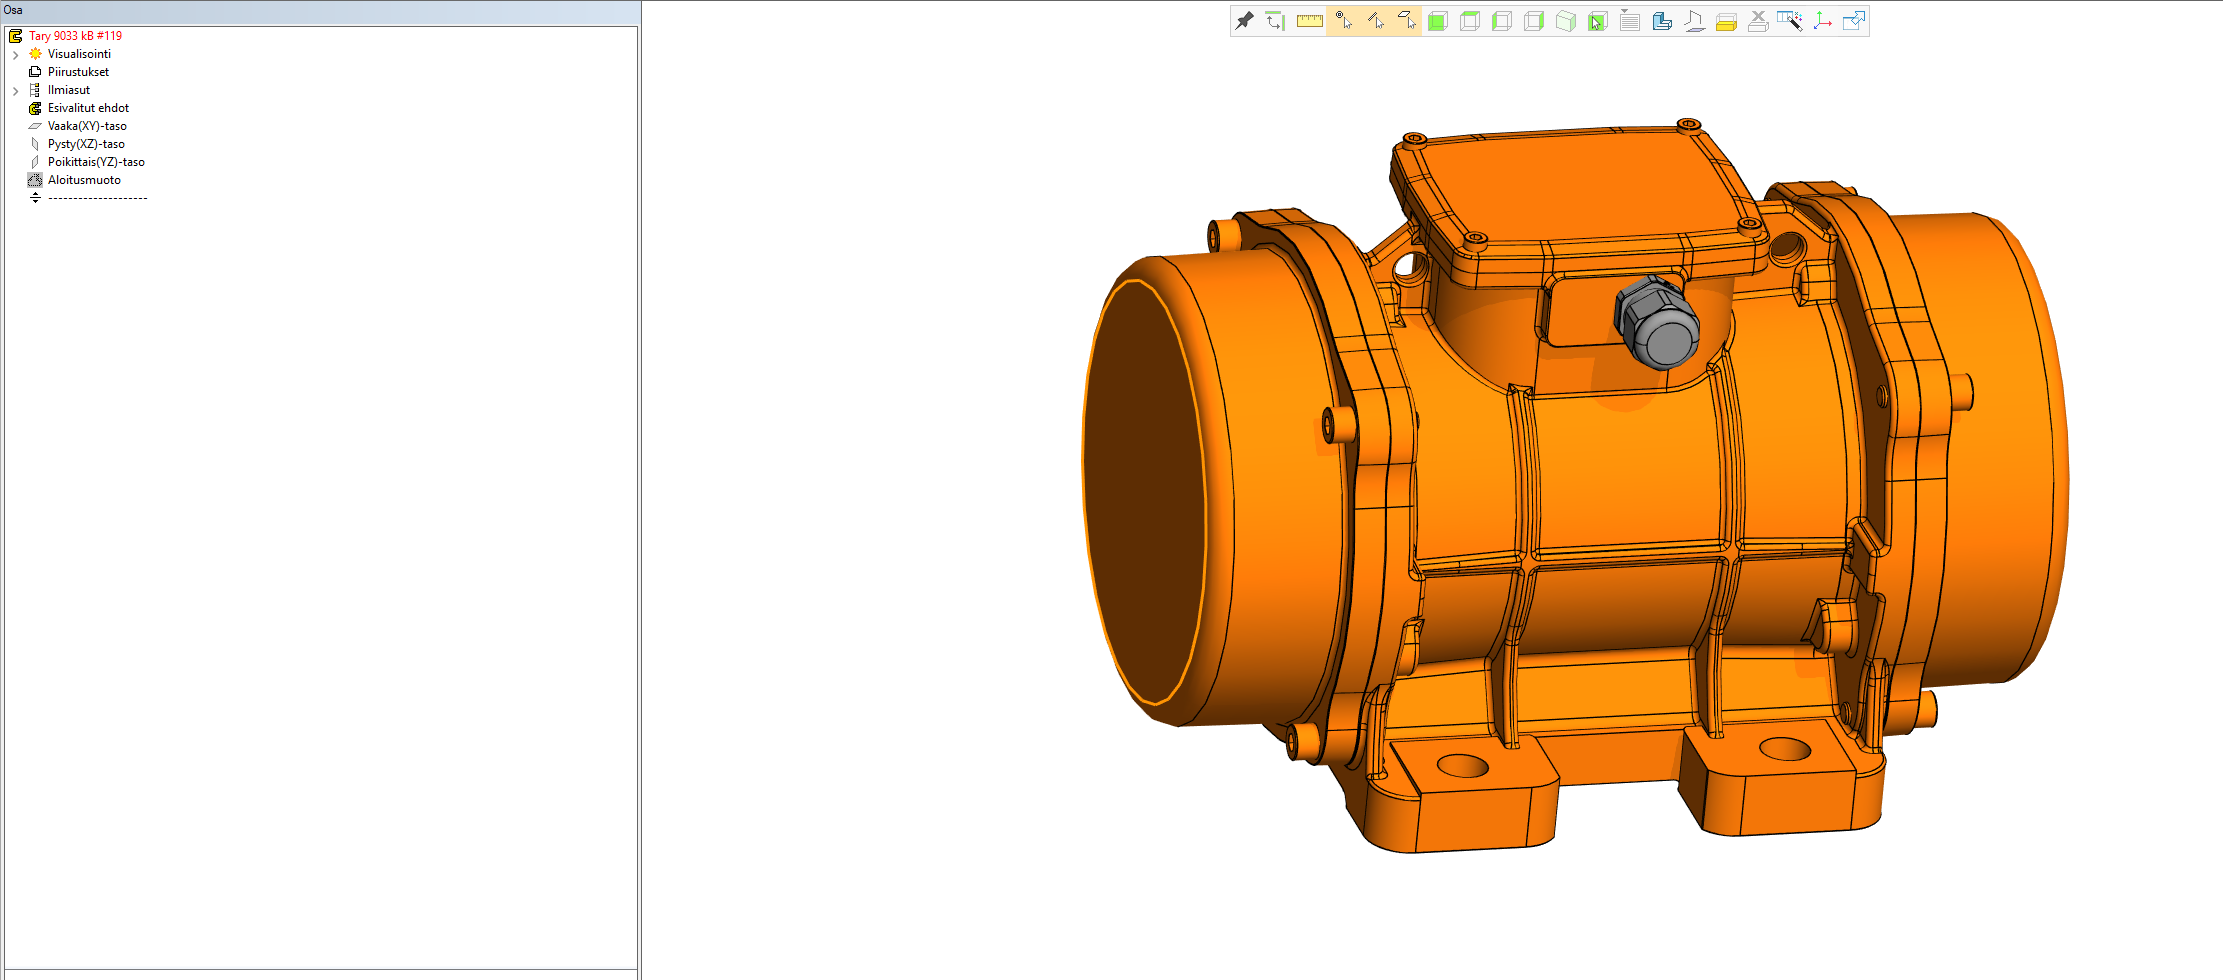
Task: Click the magic wand table icon
Action: coord(1790,21)
